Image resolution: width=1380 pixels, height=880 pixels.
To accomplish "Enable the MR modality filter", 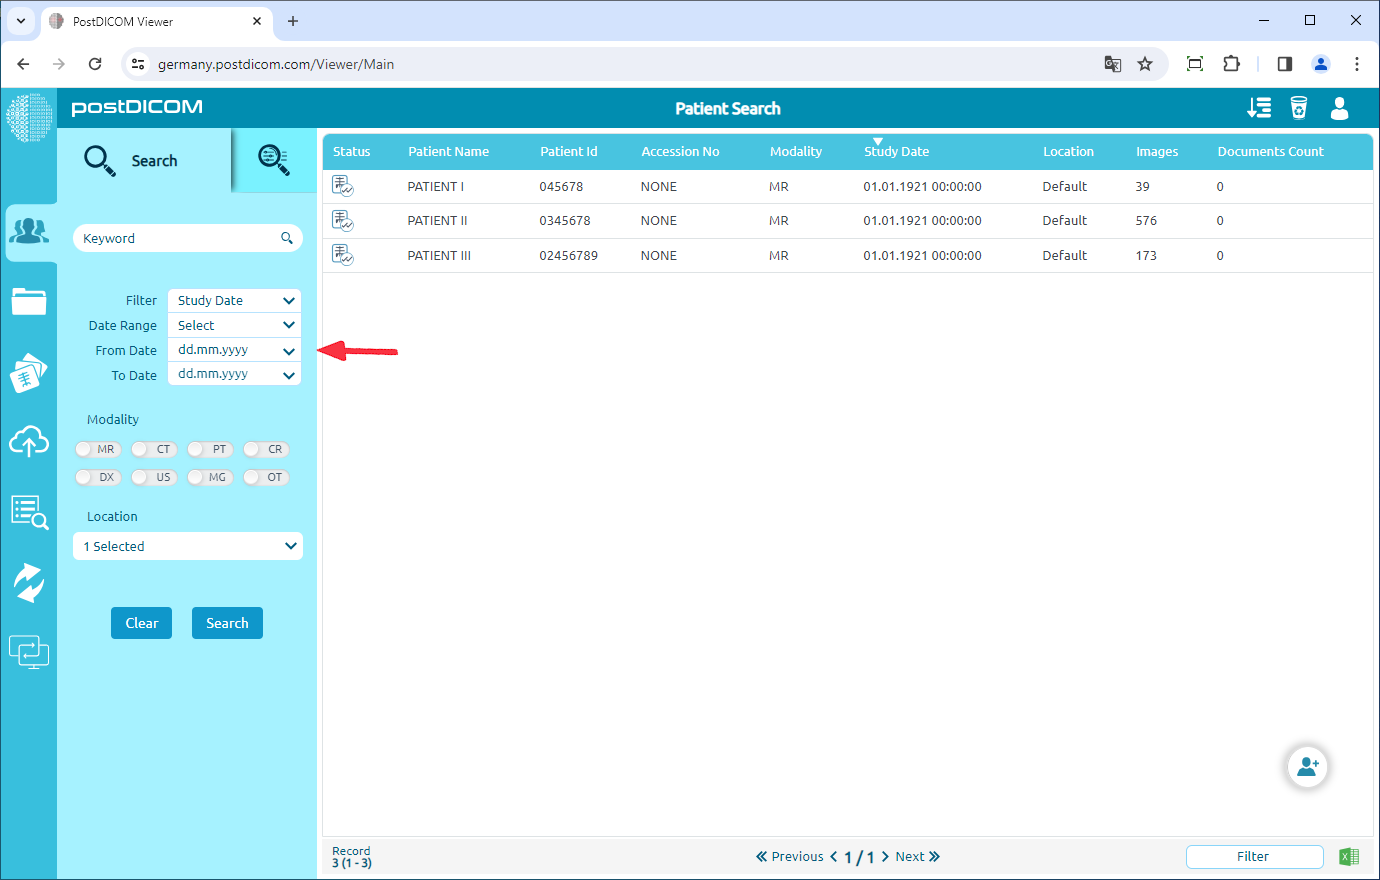I will click(97, 449).
